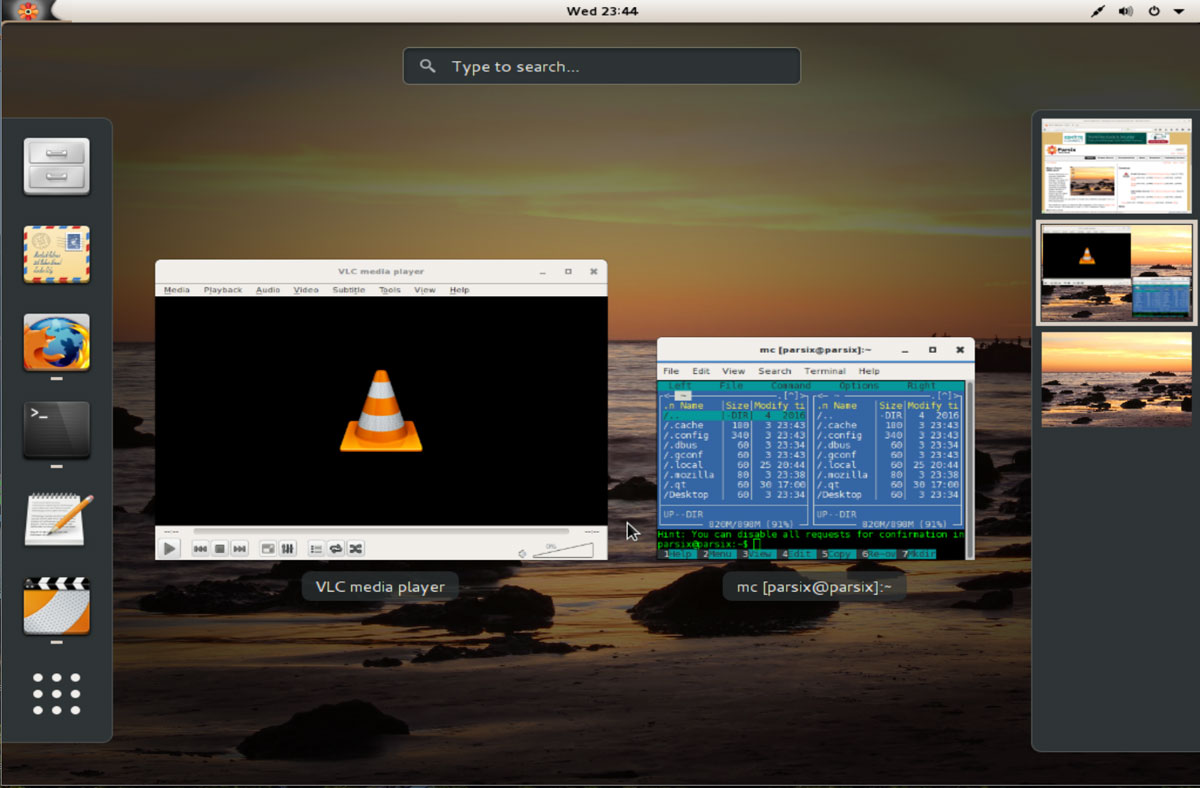Click mc 7Mkdir function key
This screenshot has height=788, width=1200.
[918, 554]
